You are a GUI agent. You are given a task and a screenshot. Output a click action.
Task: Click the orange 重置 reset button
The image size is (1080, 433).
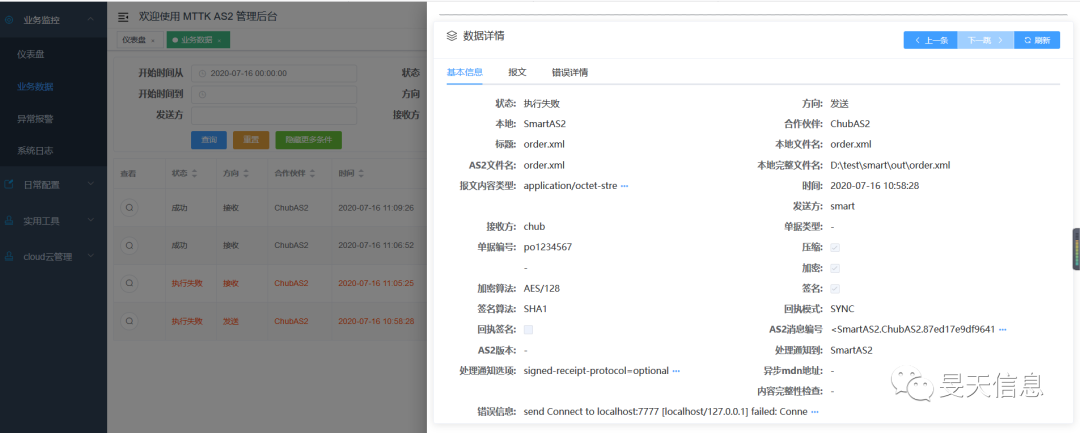[x=251, y=140]
